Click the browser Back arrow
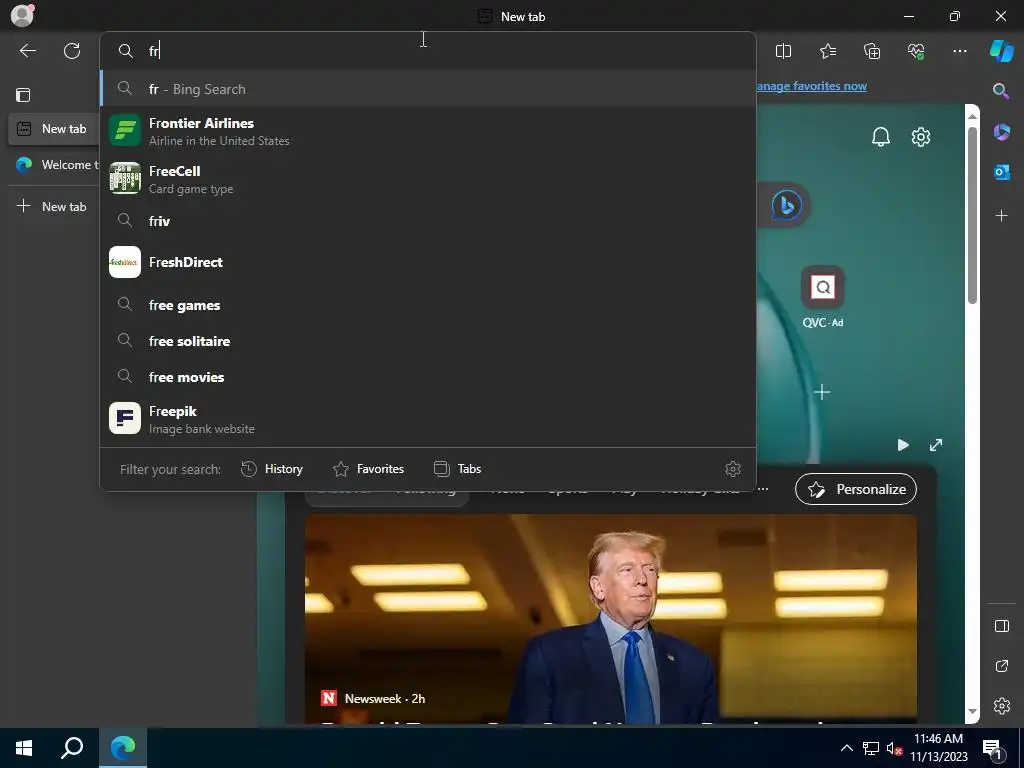Screen dimensions: 1024x768 27,51
